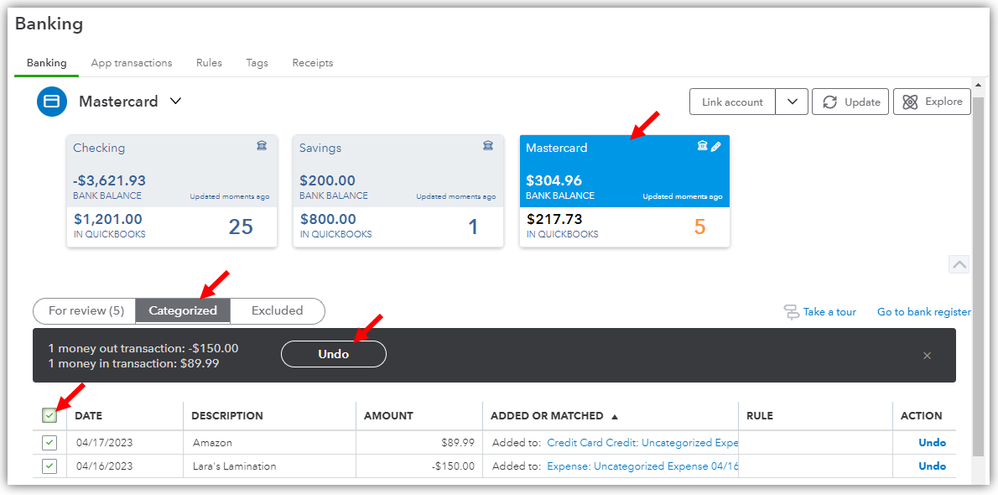998x495 pixels.
Task: Switch to For review (5) tab
Action: point(86,311)
